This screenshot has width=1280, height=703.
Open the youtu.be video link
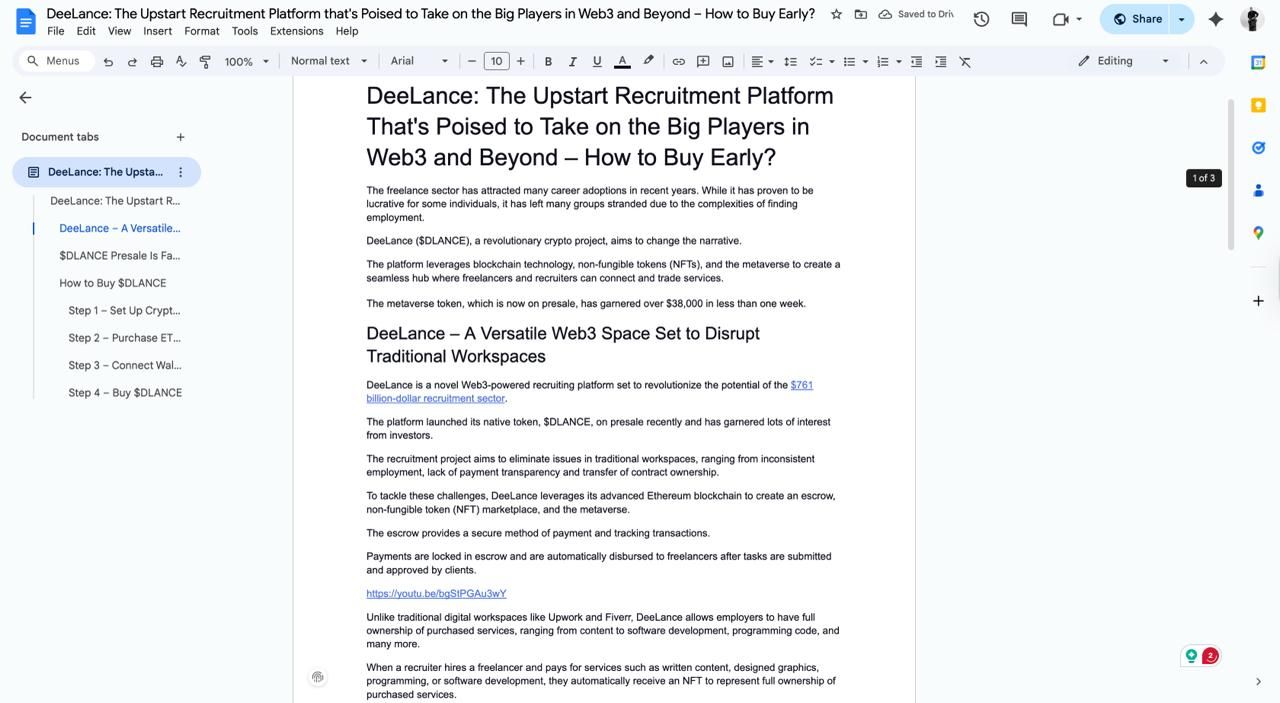[x=436, y=594]
